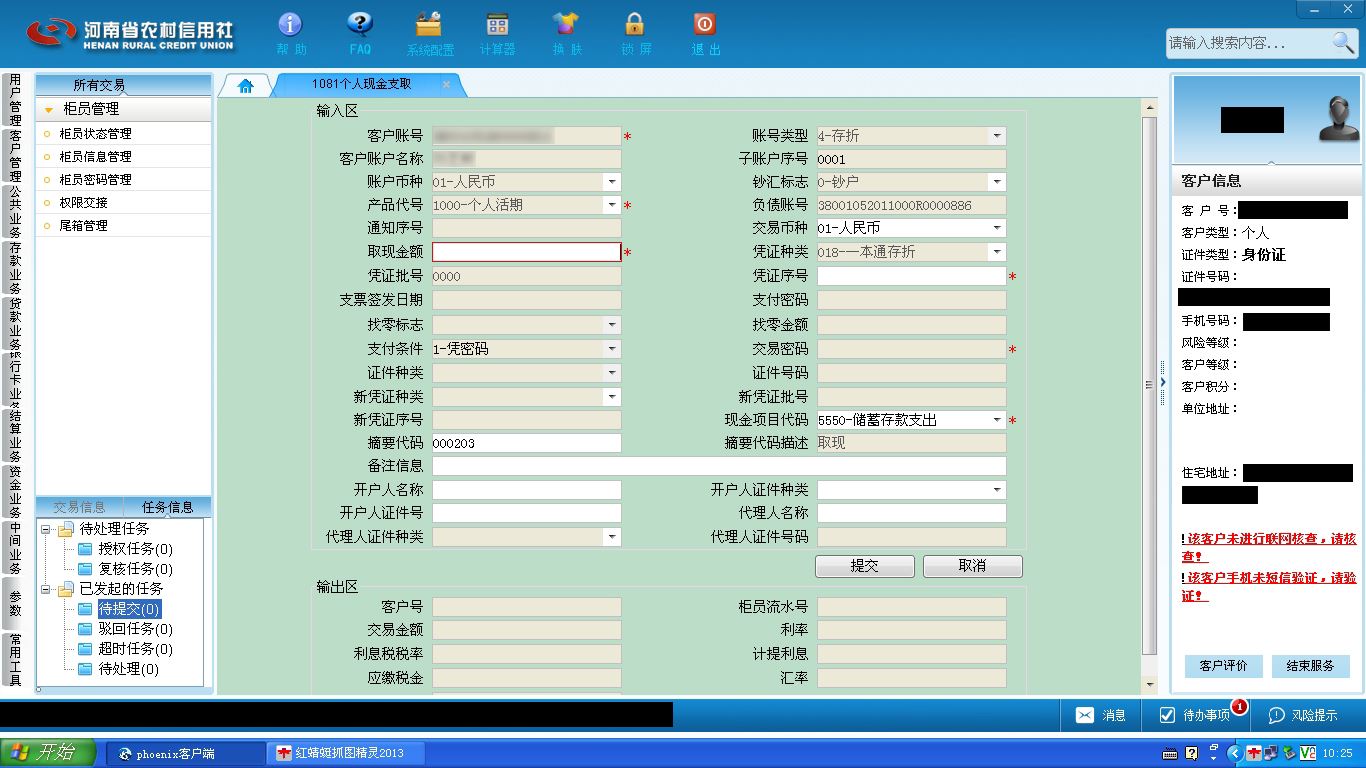1366x768 pixels.
Task: Open 尾箱管理 menu item
Action: 124,225
